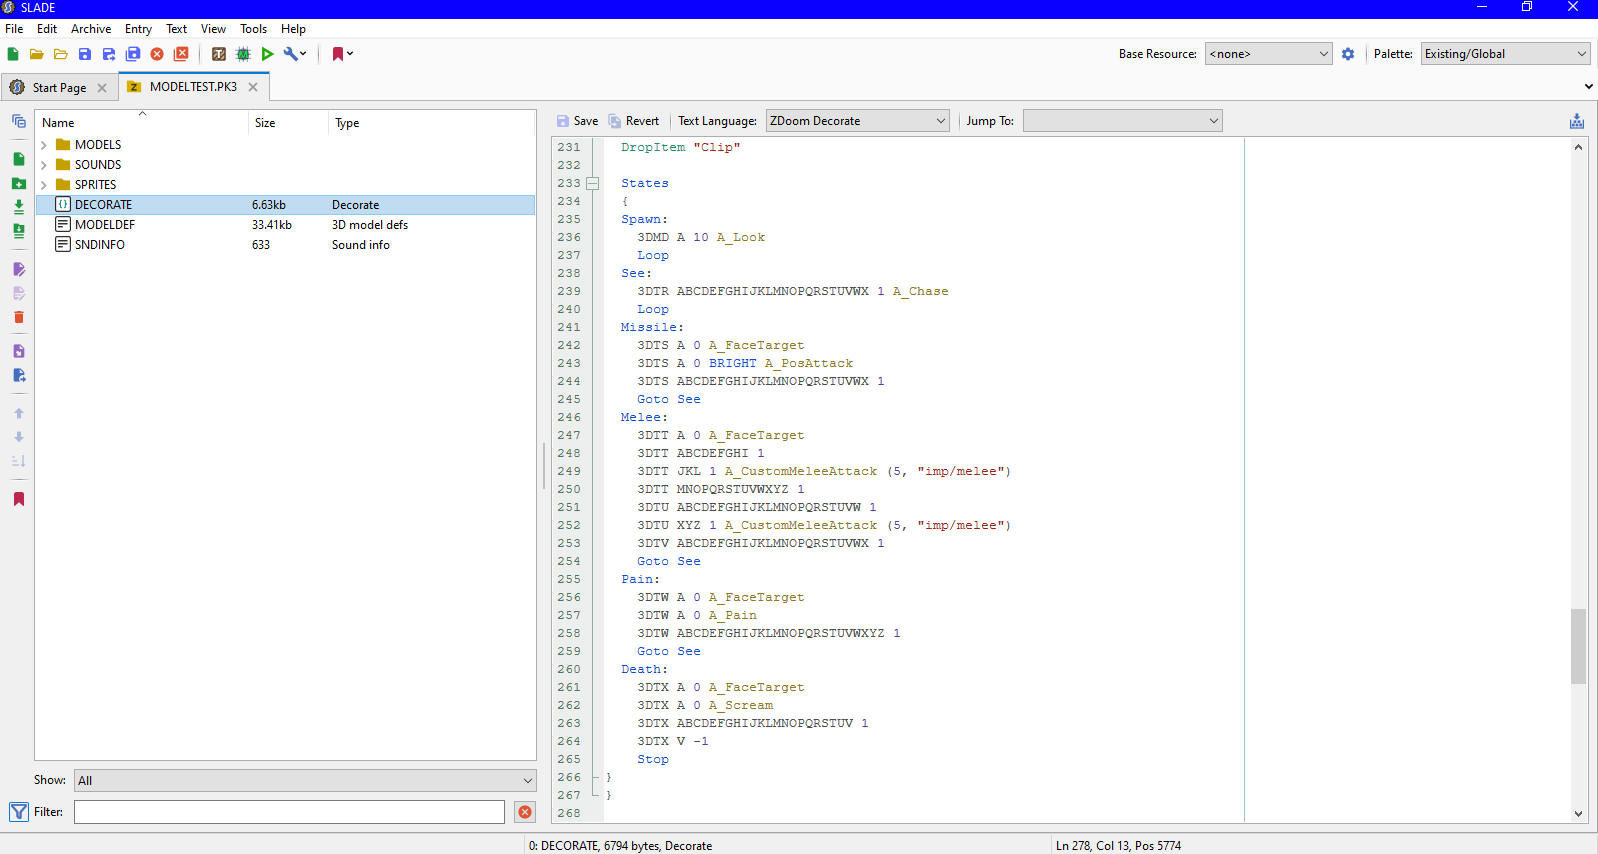Image resolution: width=1598 pixels, height=854 pixels.
Task: Open the Map Editor toolbar icon
Action: [x=243, y=54]
